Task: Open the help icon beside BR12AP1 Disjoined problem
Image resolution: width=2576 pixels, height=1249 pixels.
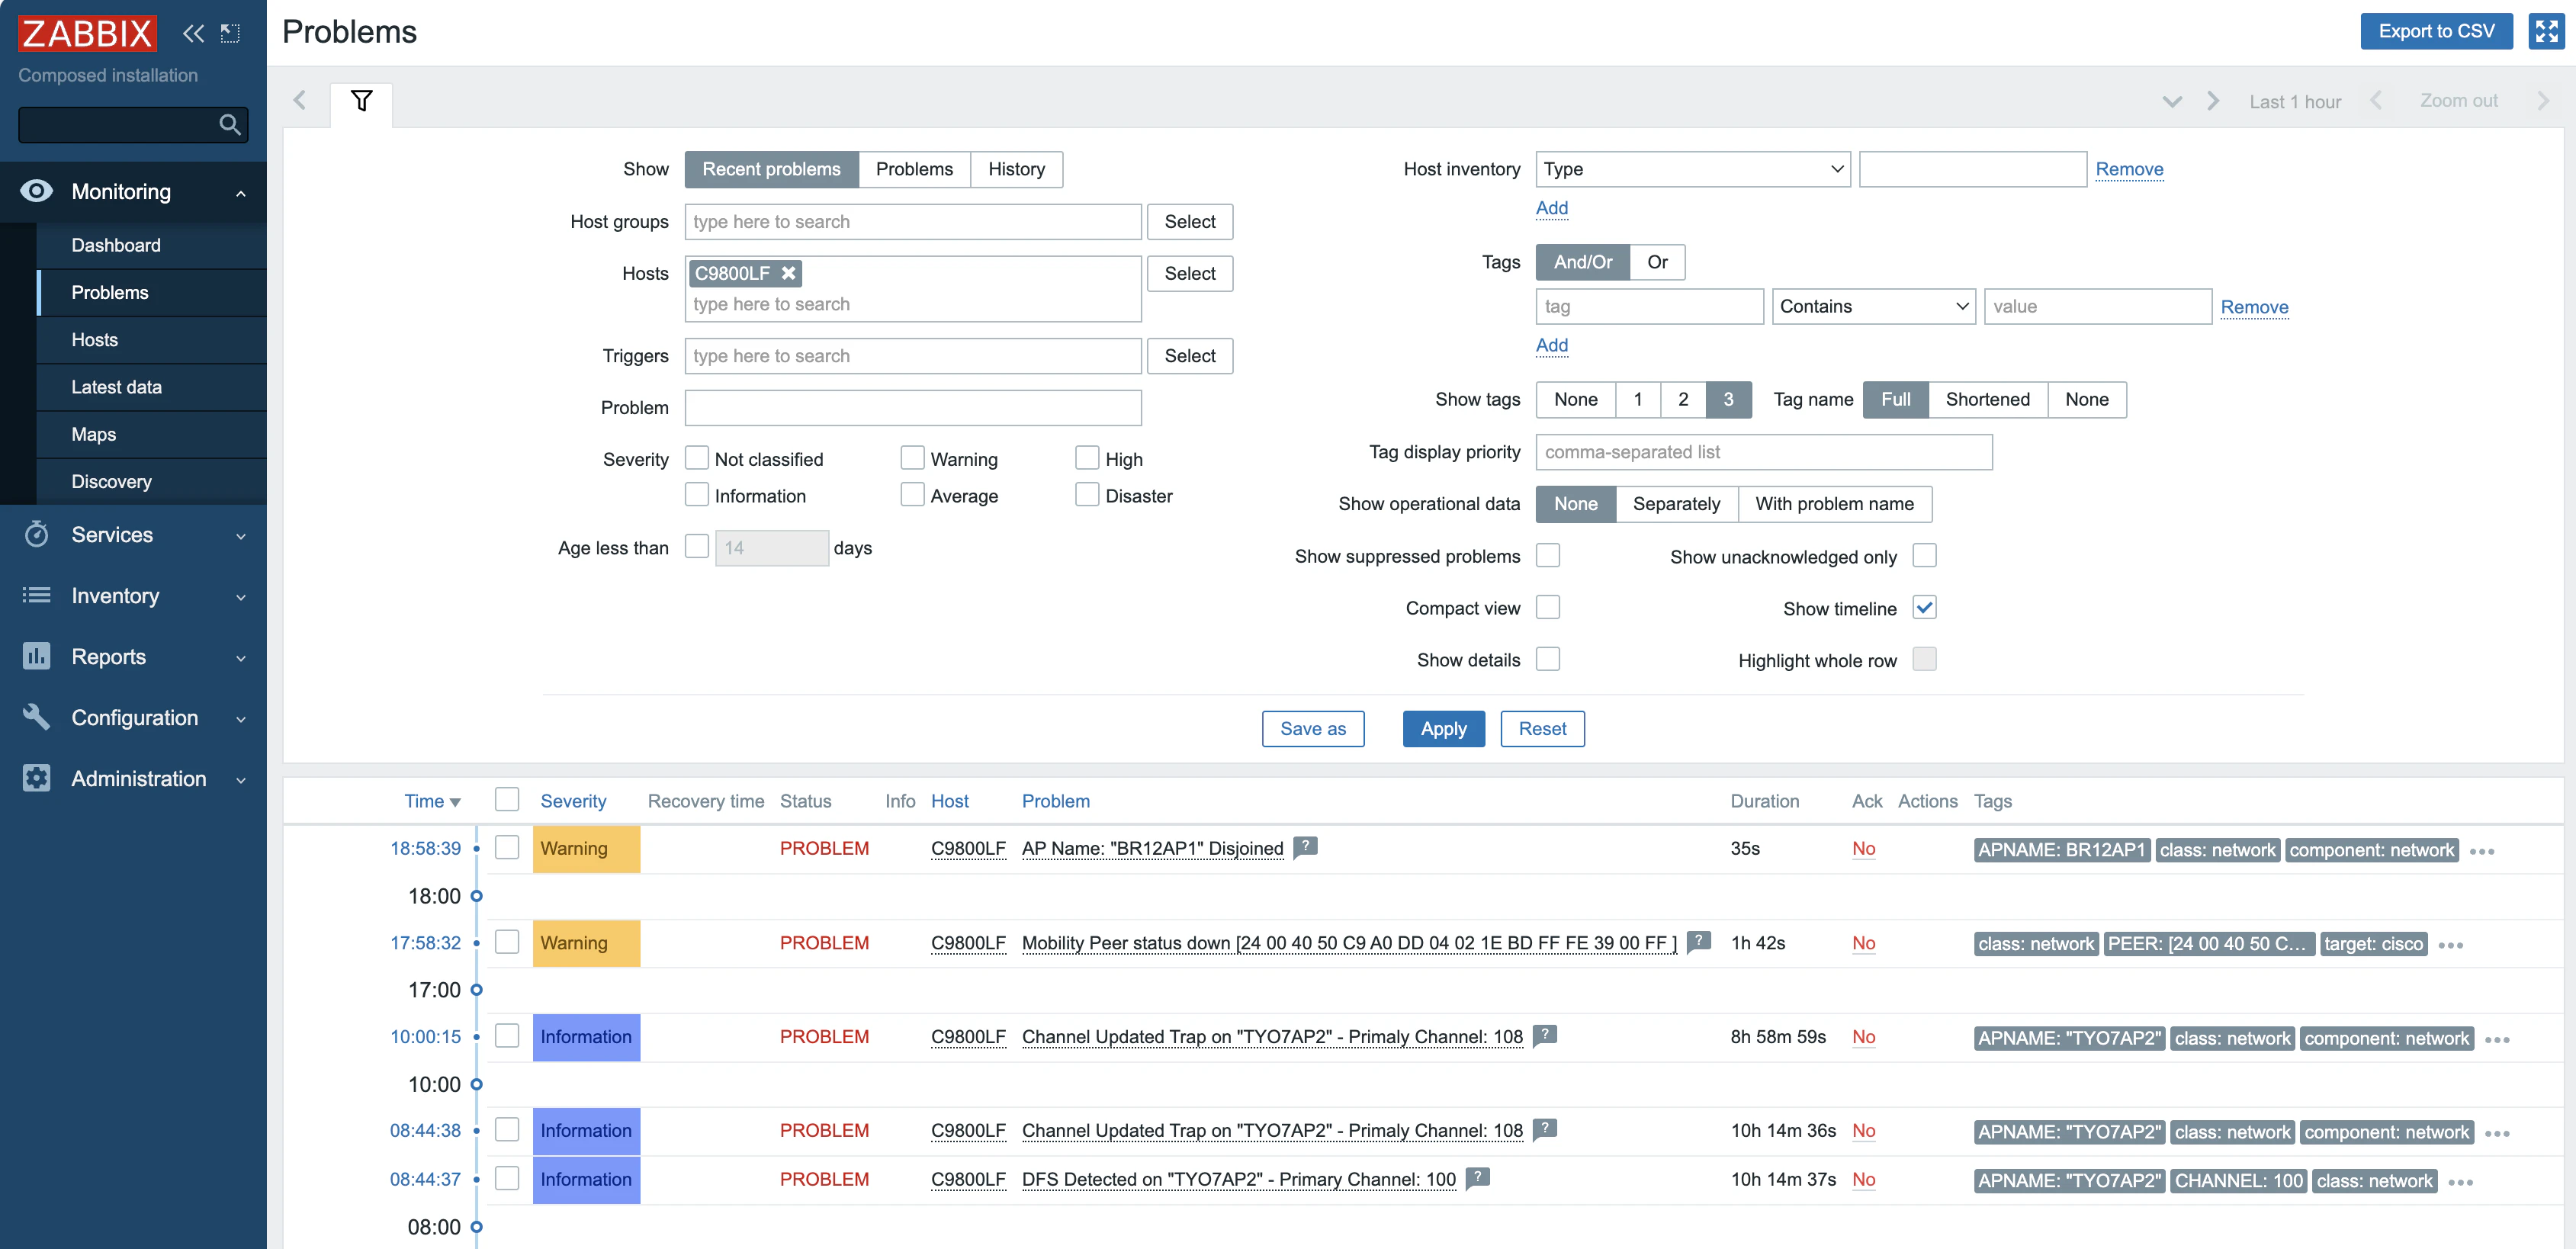Action: [1304, 847]
